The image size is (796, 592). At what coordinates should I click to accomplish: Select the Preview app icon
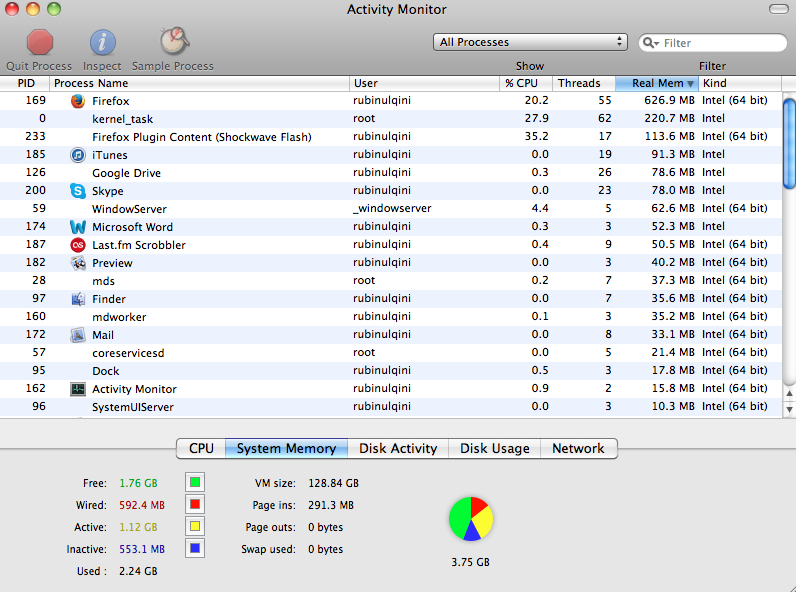click(x=78, y=262)
